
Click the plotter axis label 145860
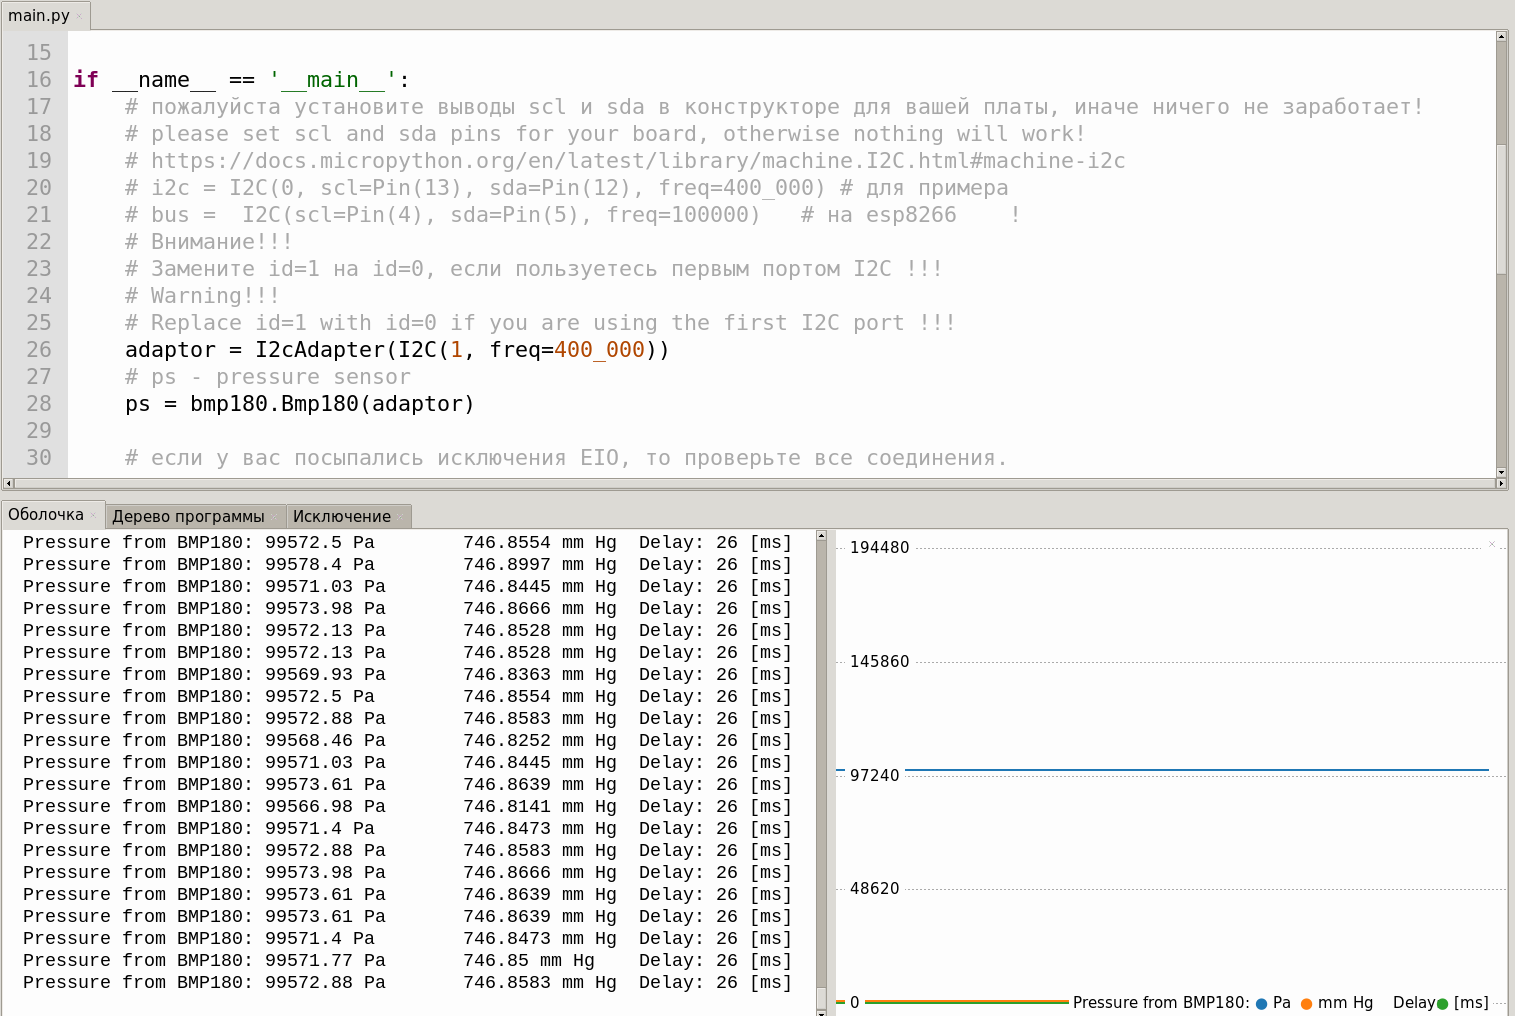click(x=880, y=661)
